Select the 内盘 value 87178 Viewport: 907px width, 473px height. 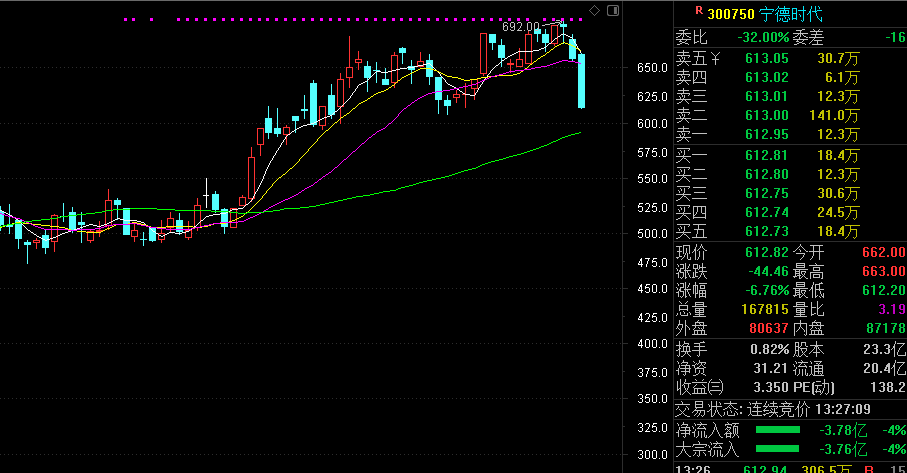pos(885,328)
